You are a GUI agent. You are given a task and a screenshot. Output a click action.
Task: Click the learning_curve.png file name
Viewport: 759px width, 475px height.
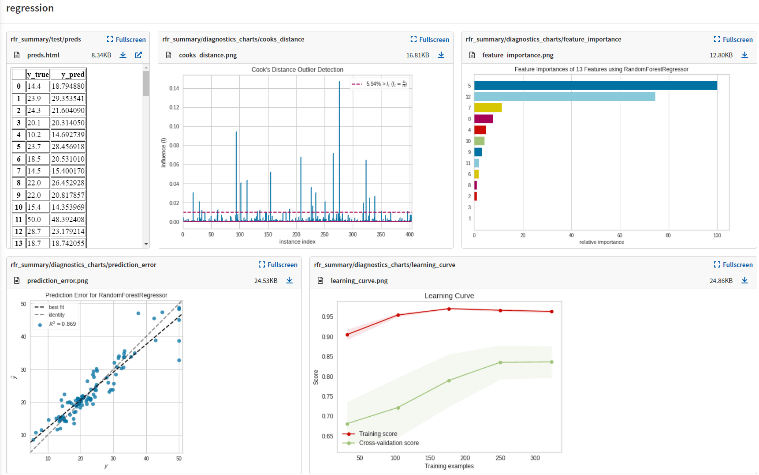click(x=359, y=280)
